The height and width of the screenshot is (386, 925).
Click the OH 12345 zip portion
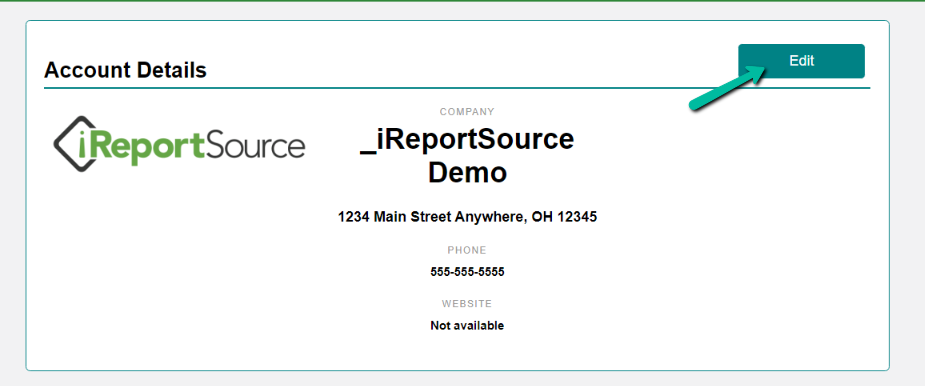(x=565, y=217)
